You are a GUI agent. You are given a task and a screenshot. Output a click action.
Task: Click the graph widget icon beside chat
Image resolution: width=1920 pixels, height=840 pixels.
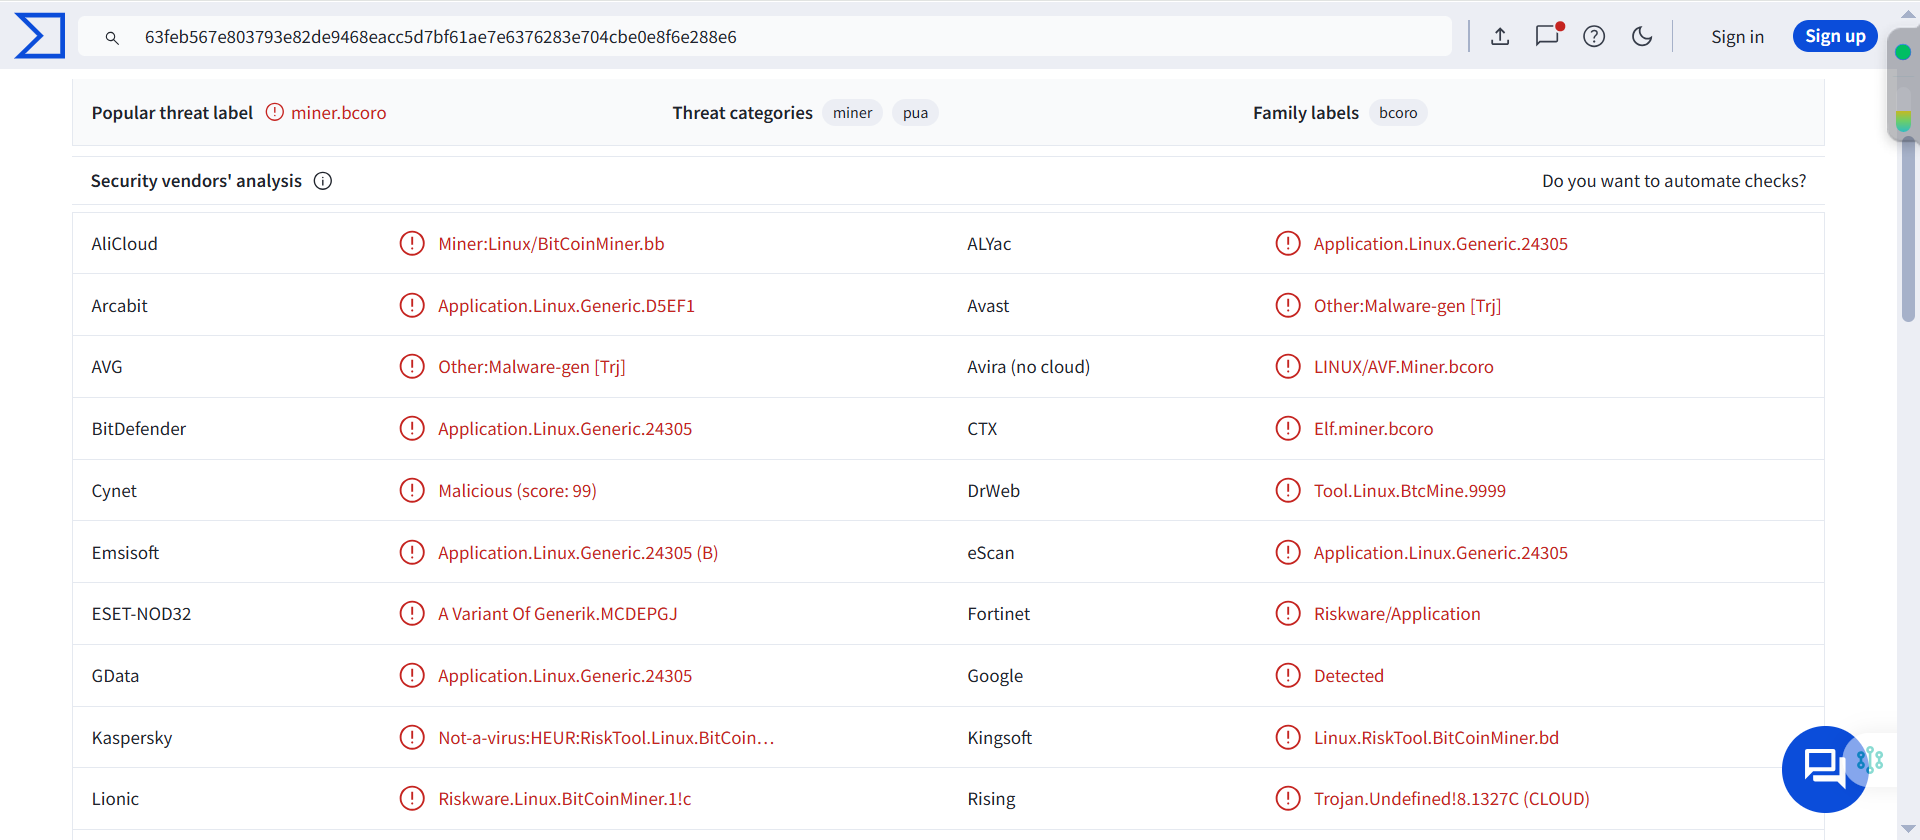pos(1871,760)
